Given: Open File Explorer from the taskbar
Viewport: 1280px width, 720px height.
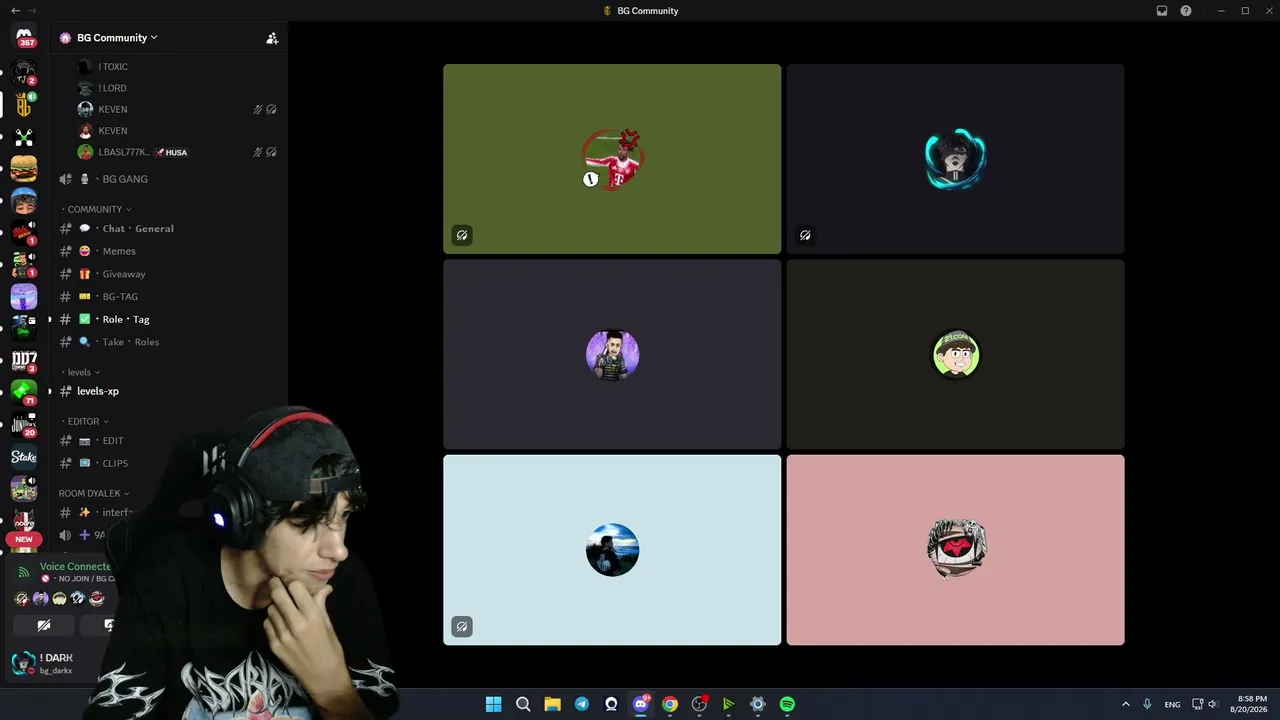Looking at the screenshot, I should (x=552, y=704).
